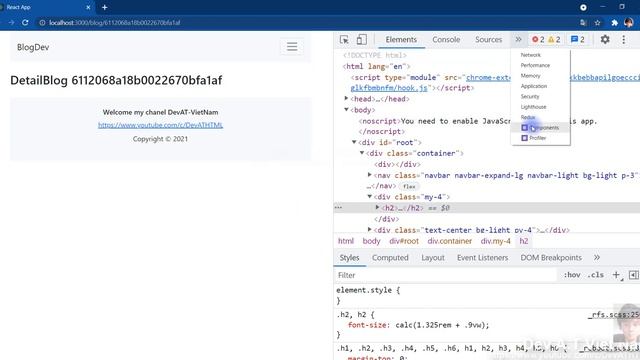Click the new style rule plus icon
640x360 pixels.
pyautogui.click(x=616, y=275)
